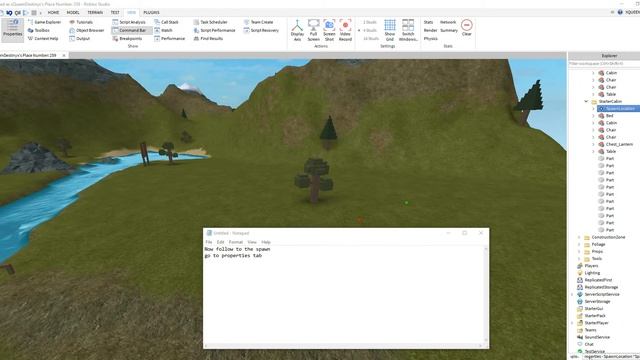Open Notepad Format menu

point(236,242)
